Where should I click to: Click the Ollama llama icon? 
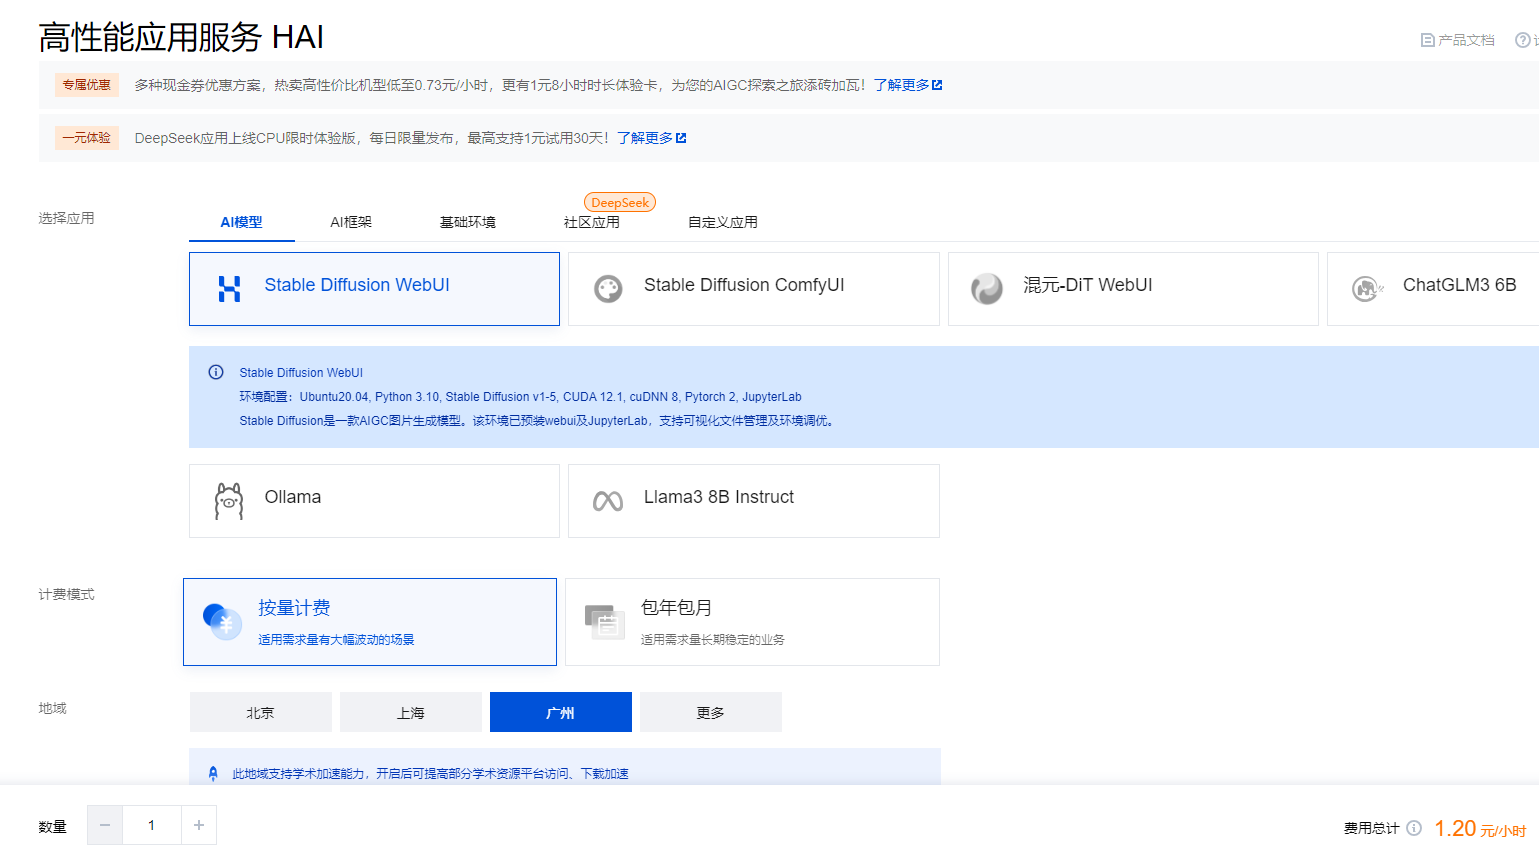[229, 500]
